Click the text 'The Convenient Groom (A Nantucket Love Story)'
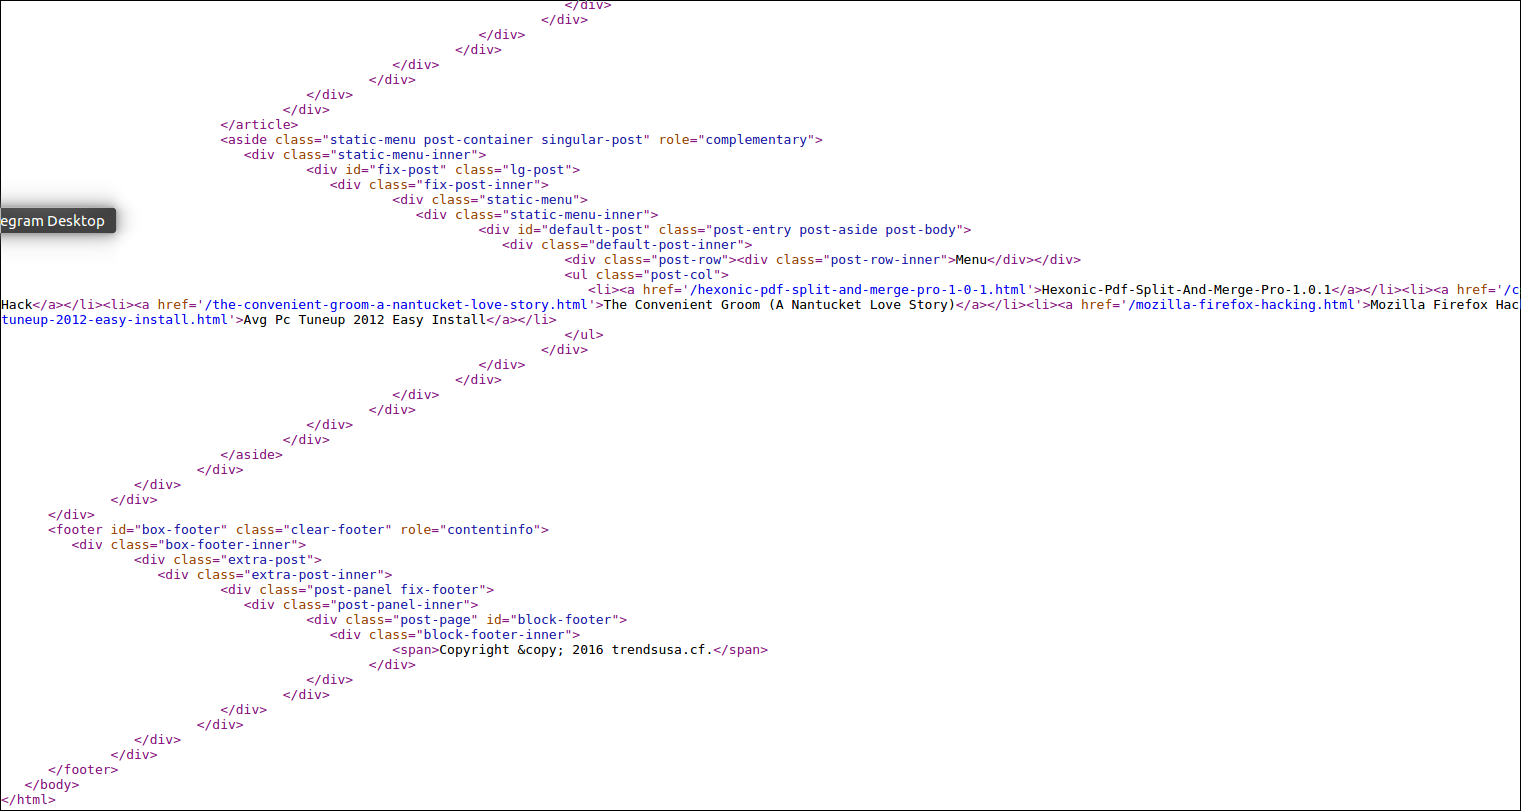 [x=780, y=305]
